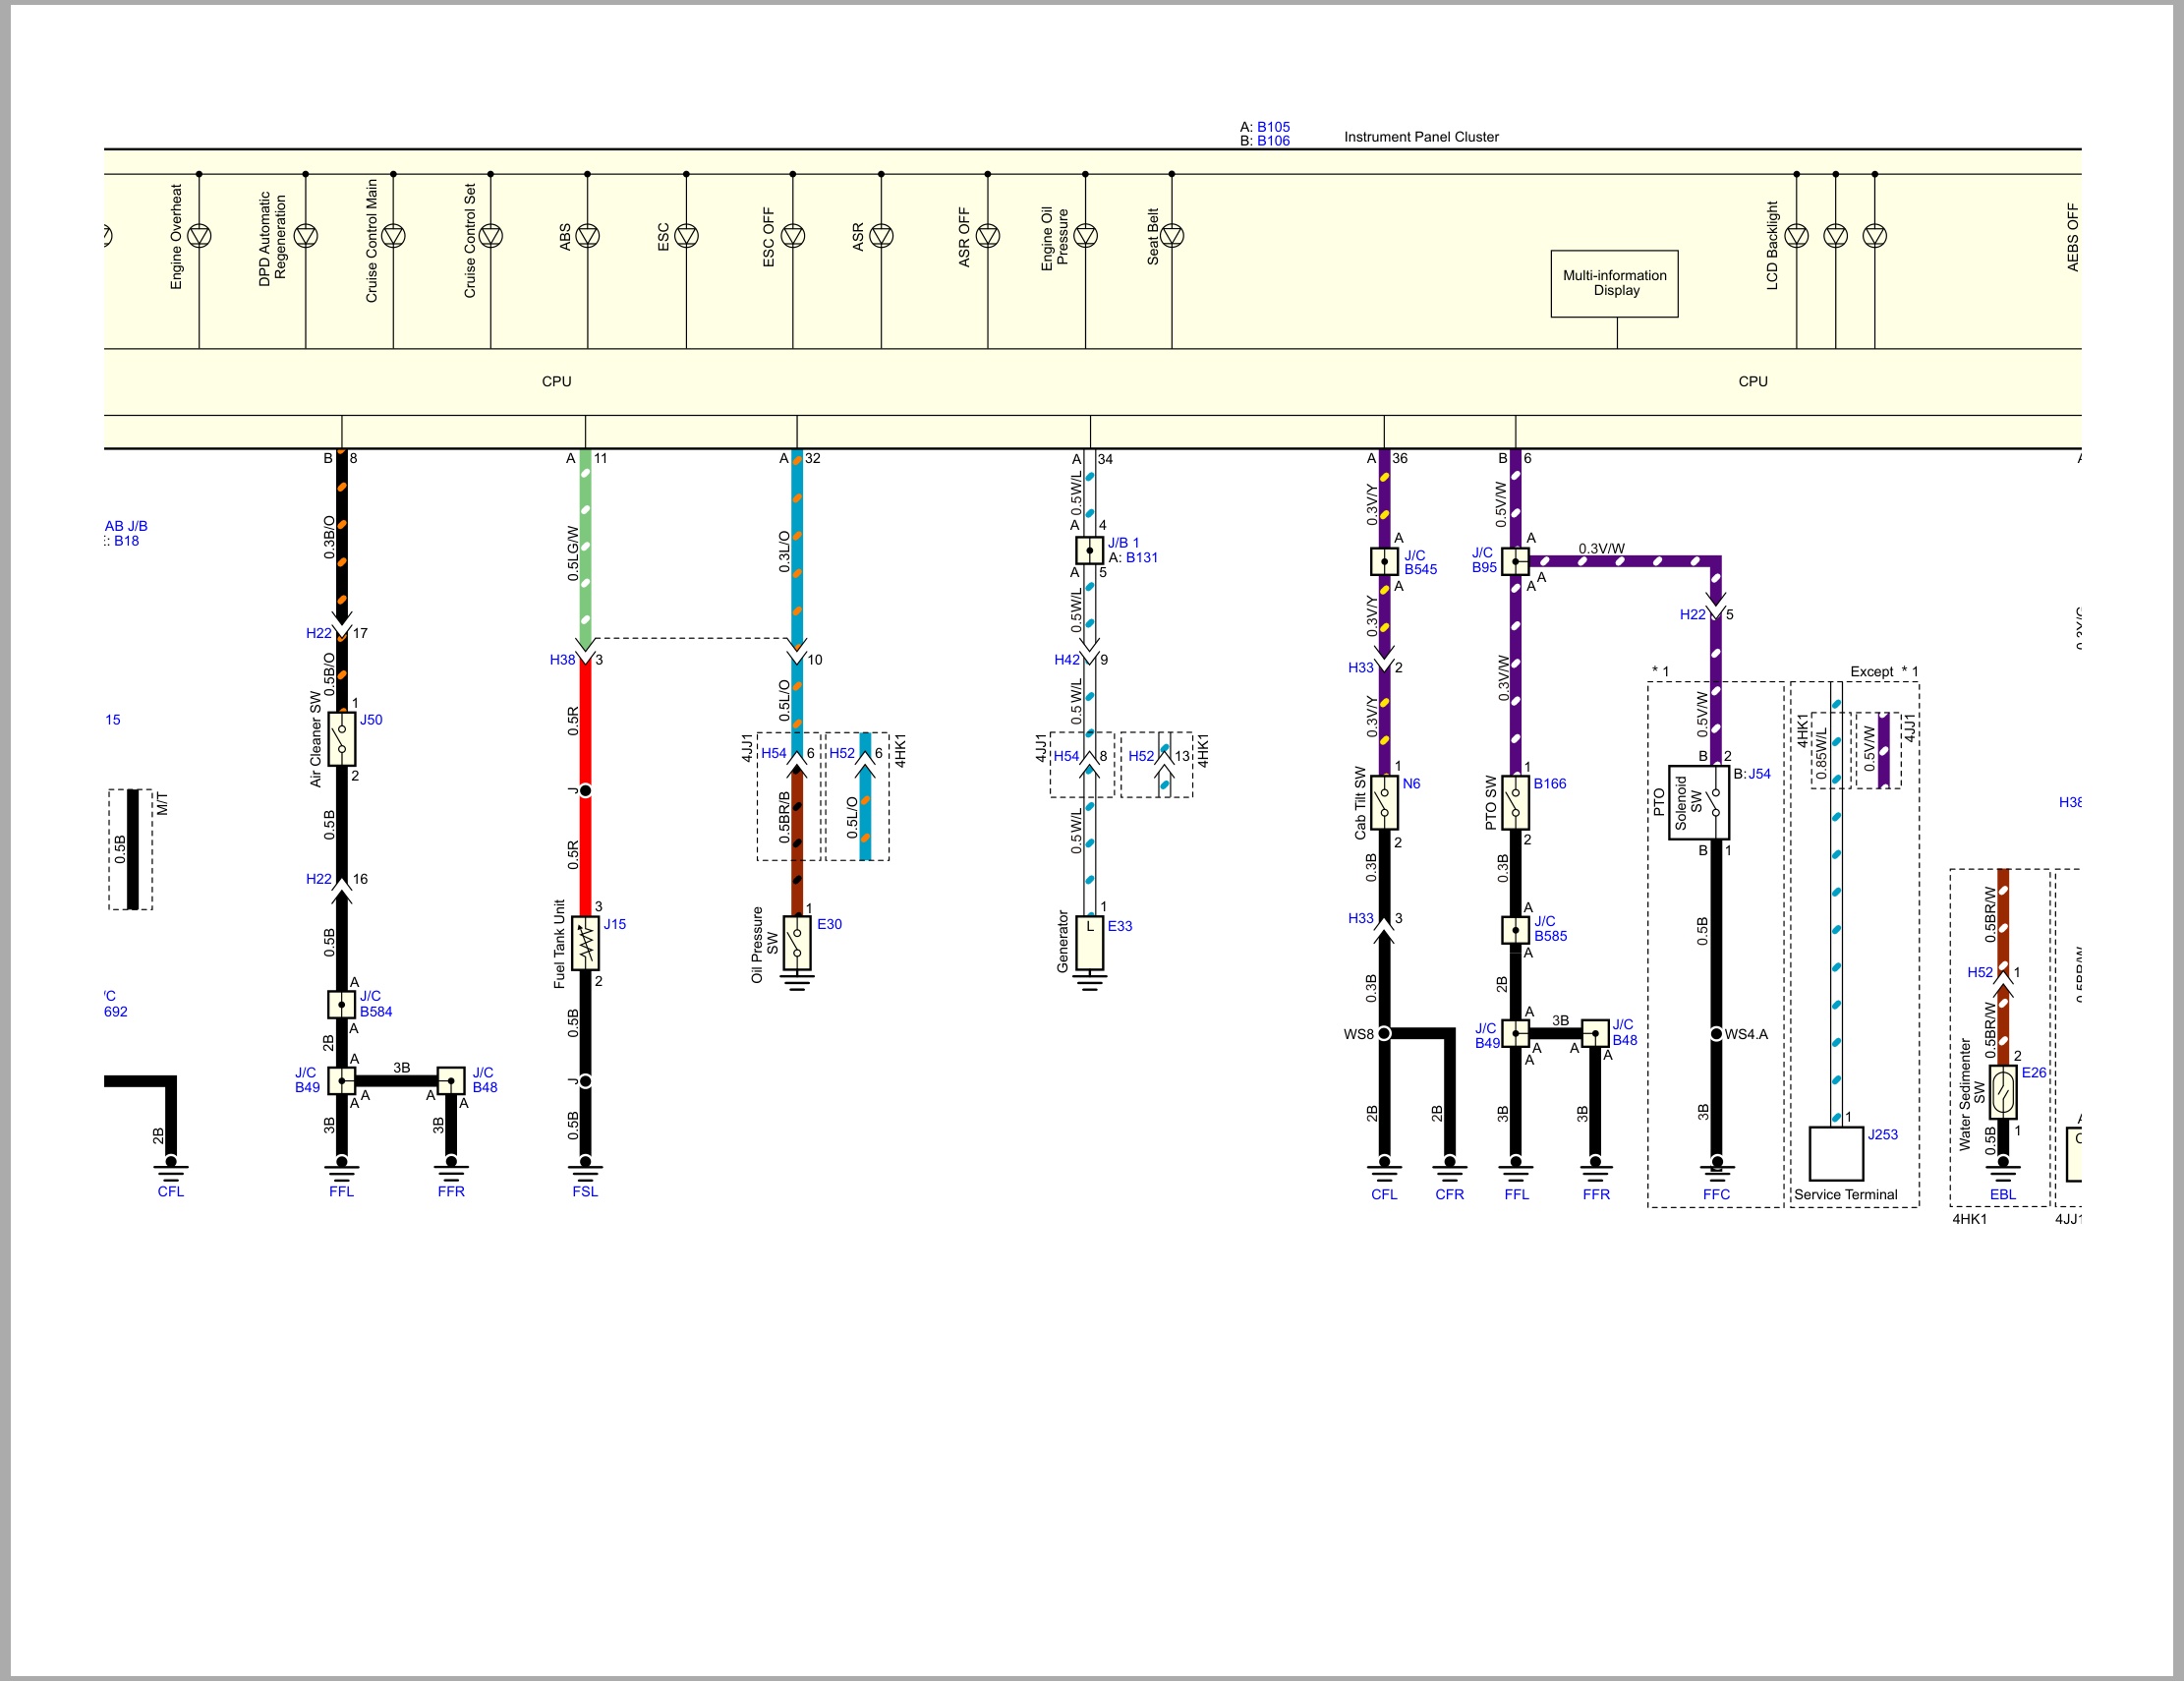
Task: Open the E30 connector link
Action: point(830,924)
